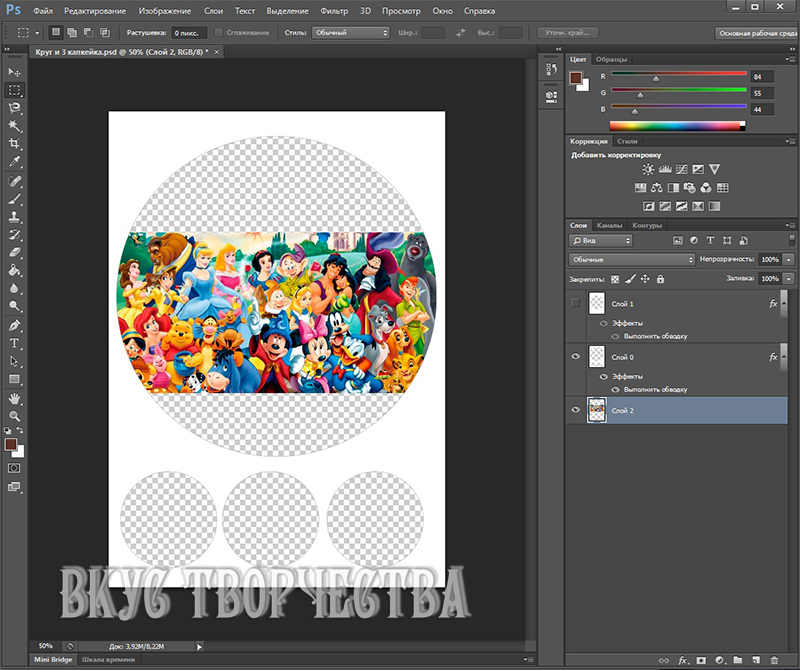This screenshot has height=670, width=800.
Task: Select the Eyedropper tool
Action: [x=14, y=162]
